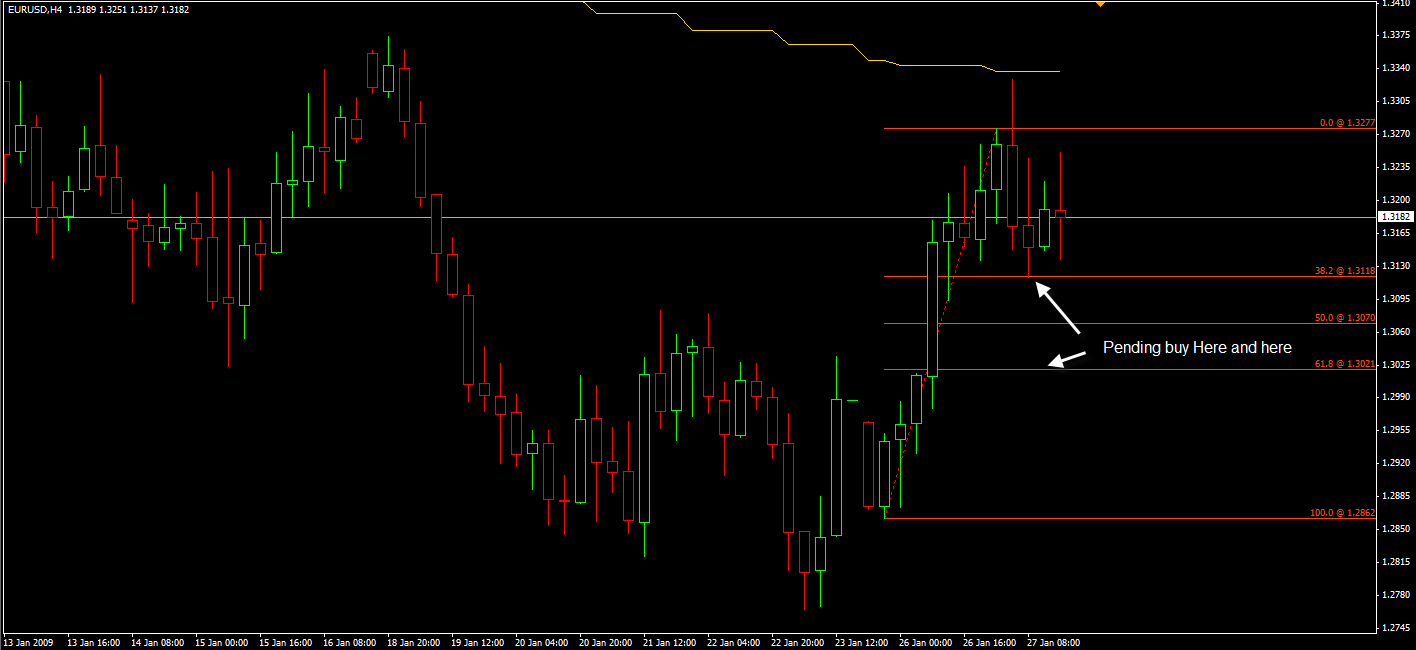Select the 100.0 @ 1.2862 Fibonacci level label

pos(1343,513)
